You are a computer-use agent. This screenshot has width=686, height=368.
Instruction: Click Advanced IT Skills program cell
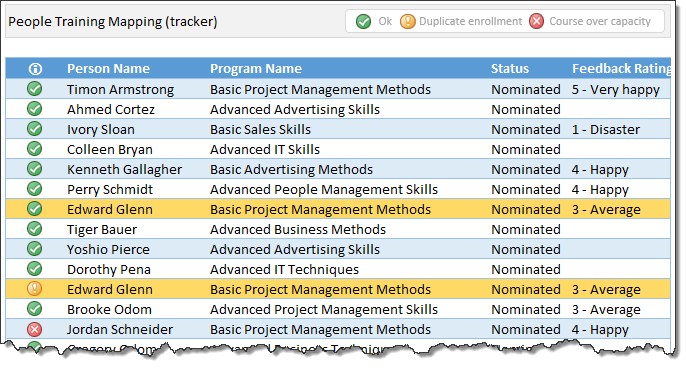(x=265, y=150)
